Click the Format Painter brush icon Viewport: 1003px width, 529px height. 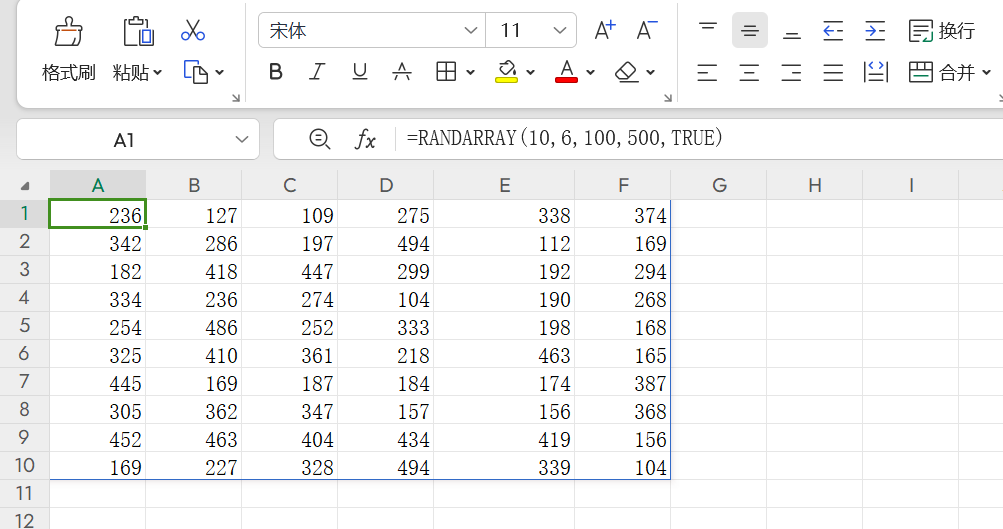tap(68, 32)
